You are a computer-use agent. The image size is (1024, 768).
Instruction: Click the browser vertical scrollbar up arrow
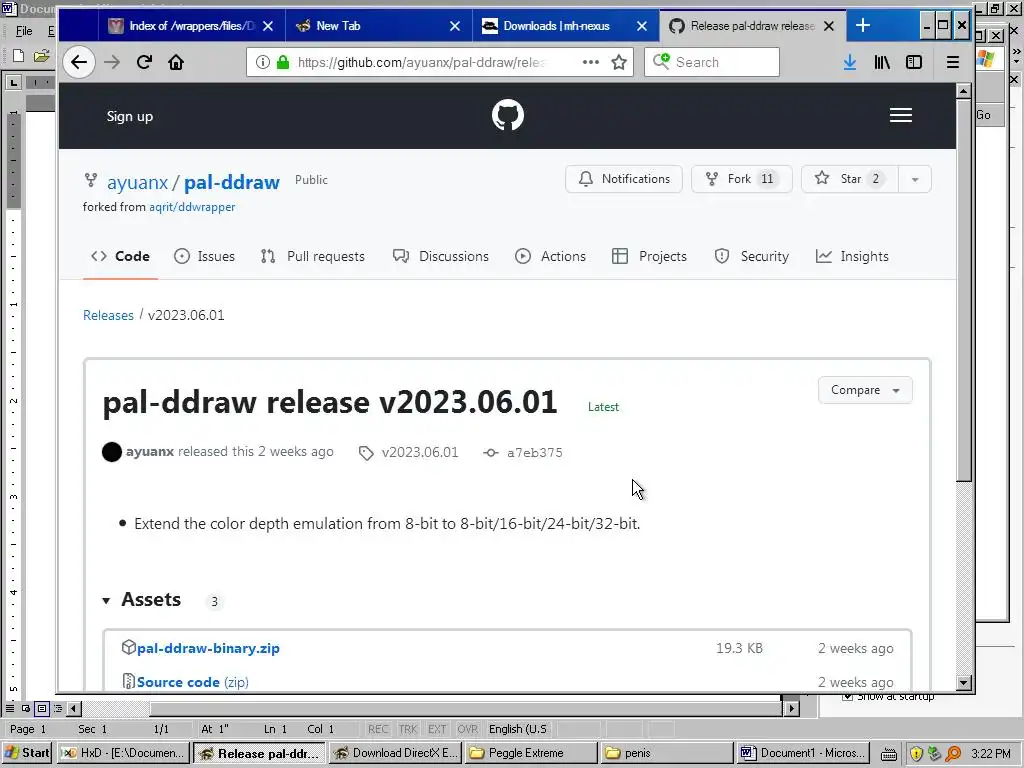click(963, 91)
